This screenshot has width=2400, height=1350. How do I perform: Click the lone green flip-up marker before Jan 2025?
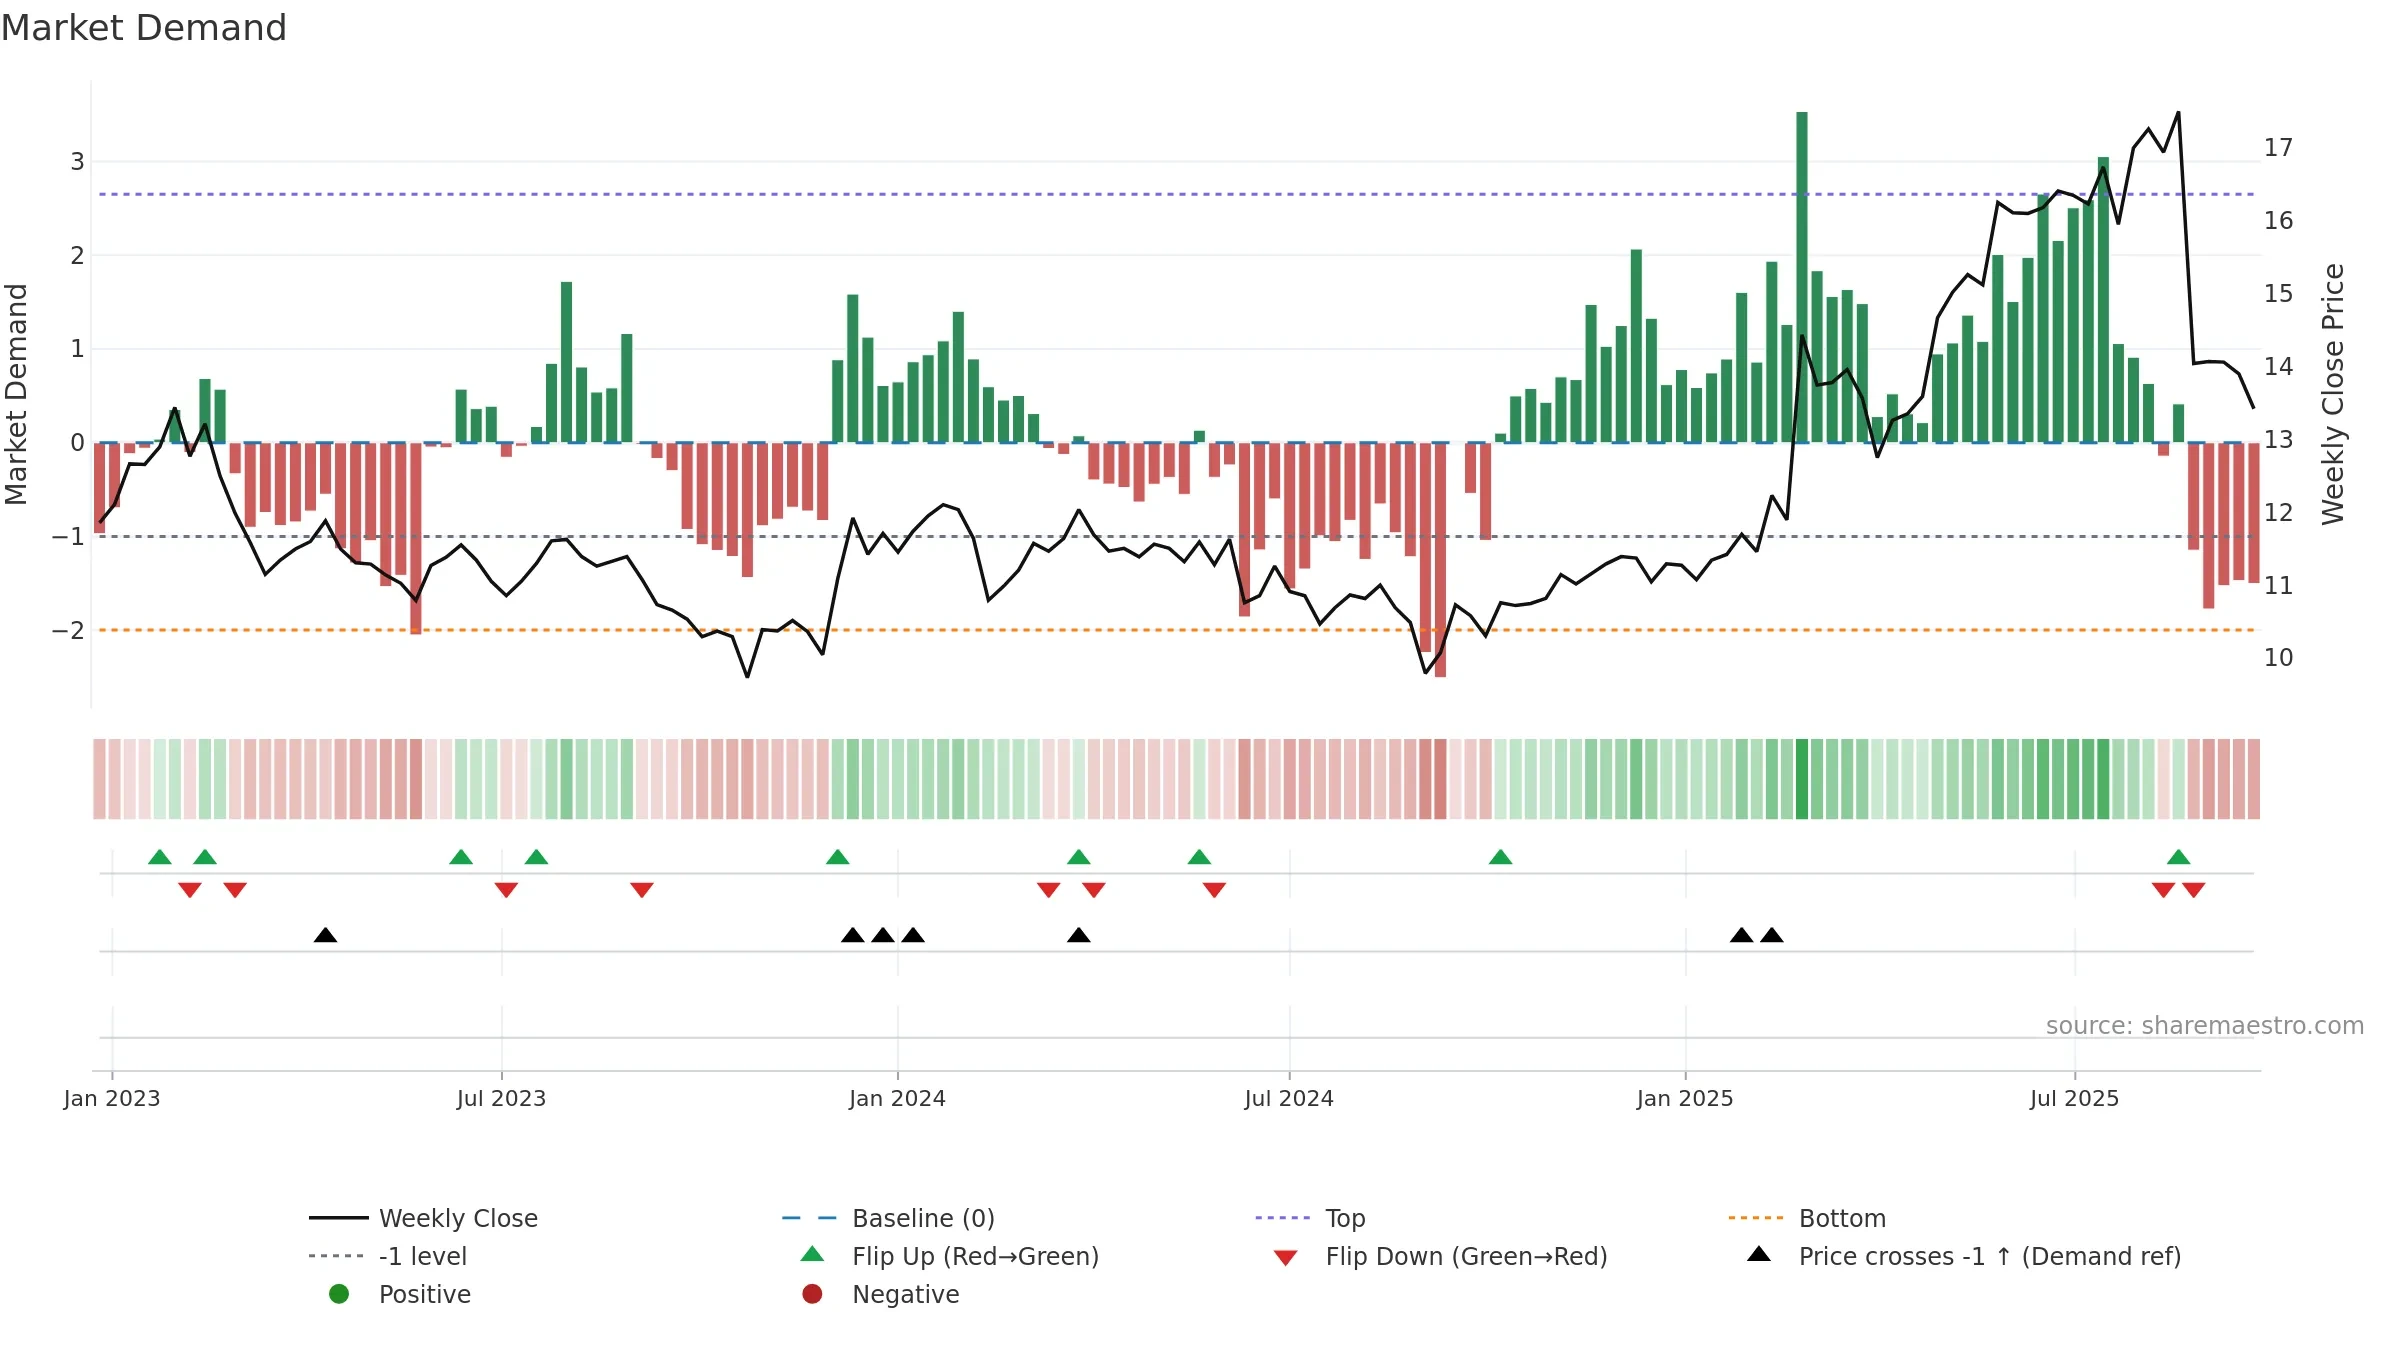coord(1500,857)
